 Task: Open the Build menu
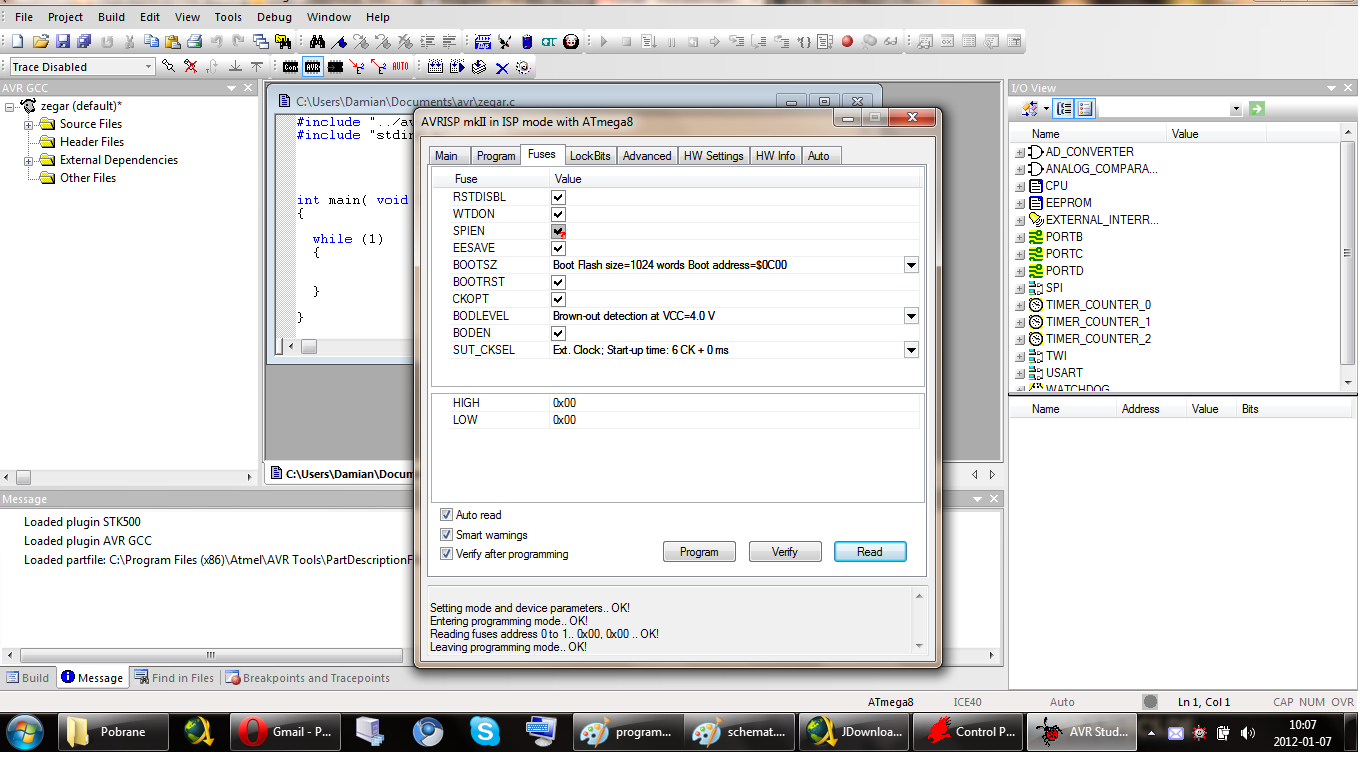pos(112,17)
